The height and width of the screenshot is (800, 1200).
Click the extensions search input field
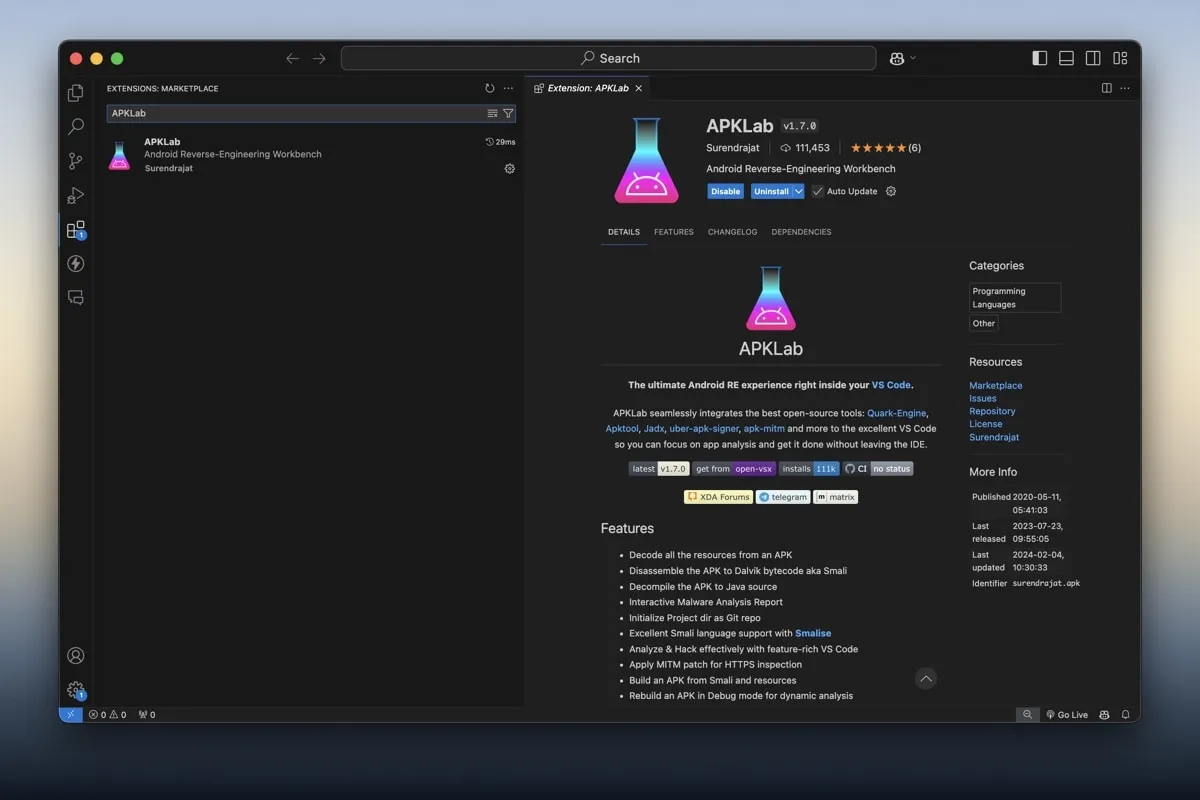tap(295, 114)
